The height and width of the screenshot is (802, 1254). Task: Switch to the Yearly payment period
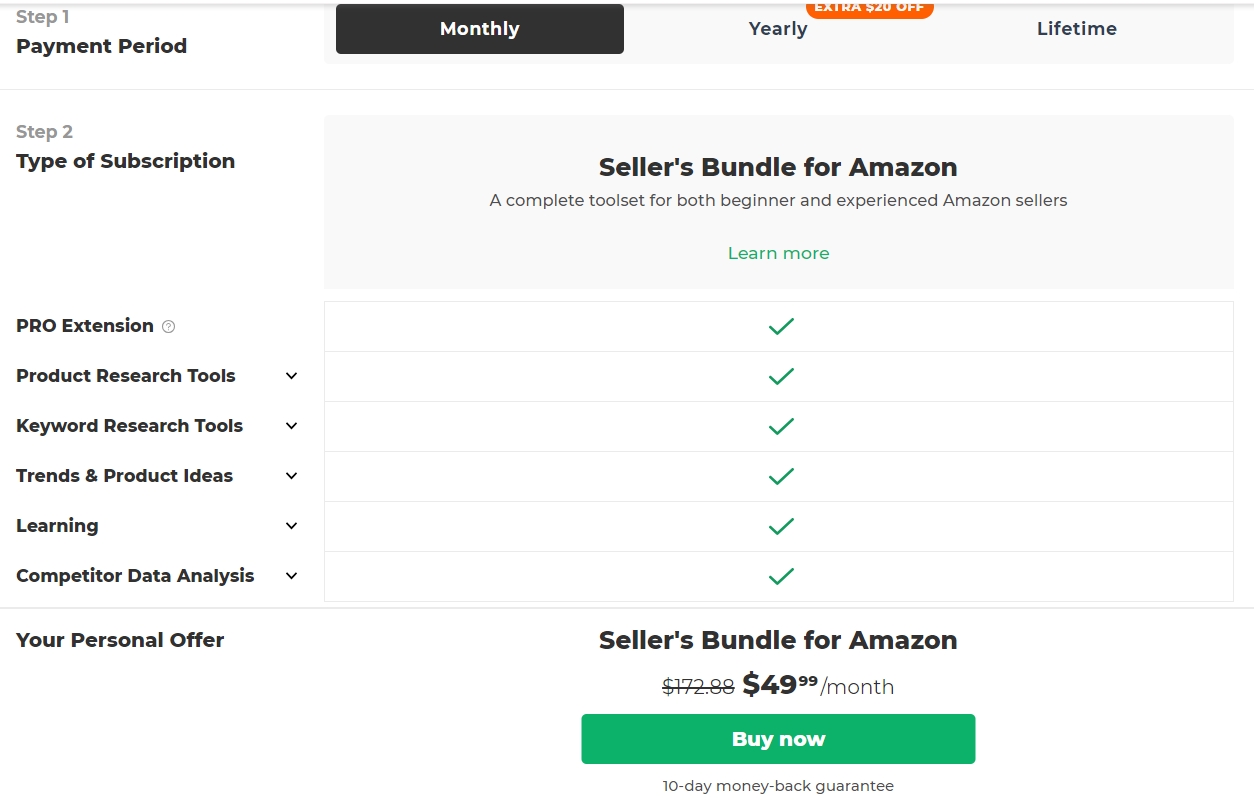pyautogui.click(x=778, y=29)
